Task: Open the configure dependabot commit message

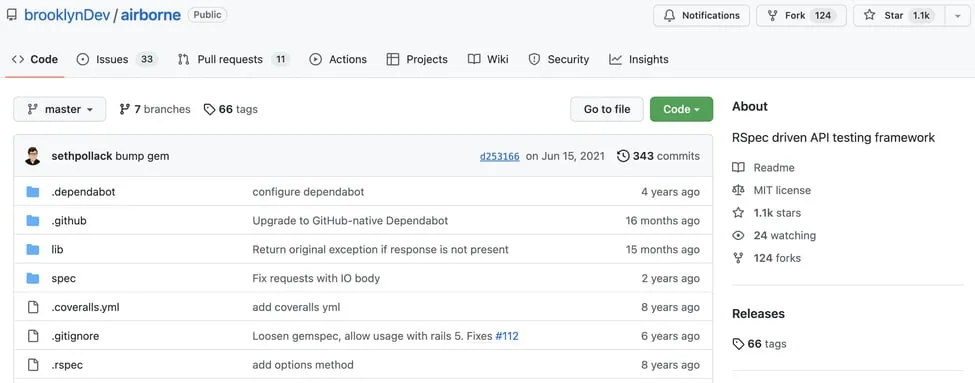Action: tap(308, 192)
